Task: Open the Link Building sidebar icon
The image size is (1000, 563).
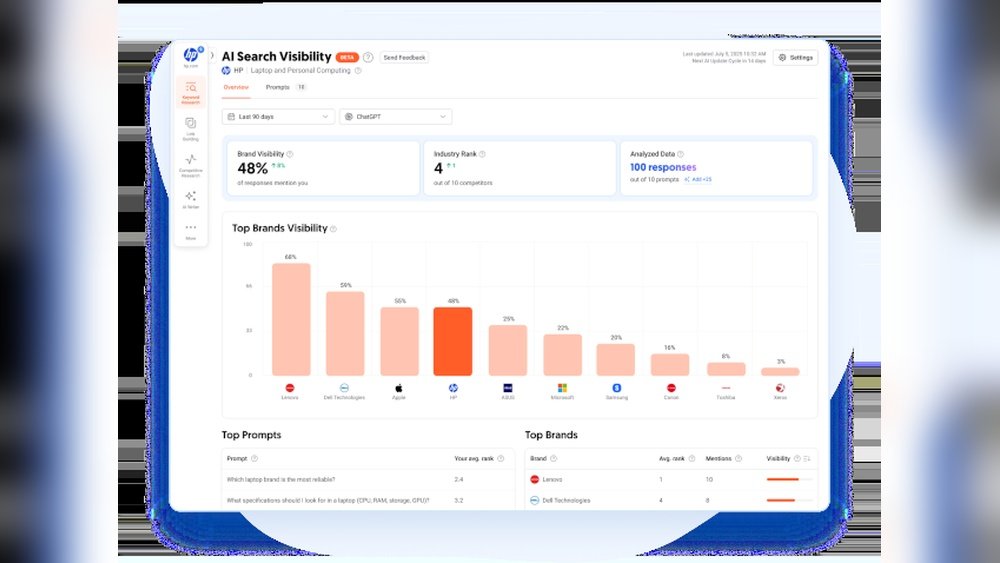Action: (x=191, y=128)
